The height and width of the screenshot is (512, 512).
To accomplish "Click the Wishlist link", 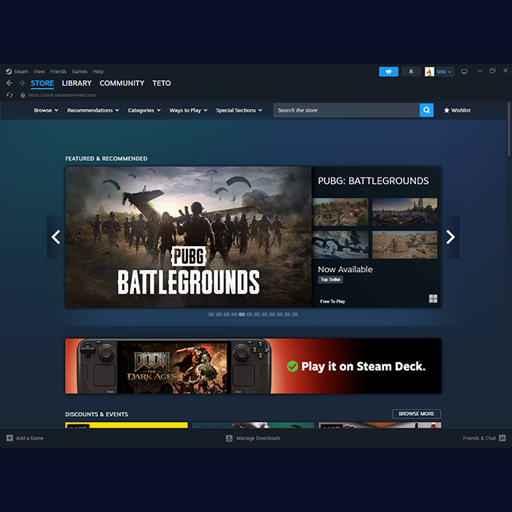I will (x=461, y=110).
